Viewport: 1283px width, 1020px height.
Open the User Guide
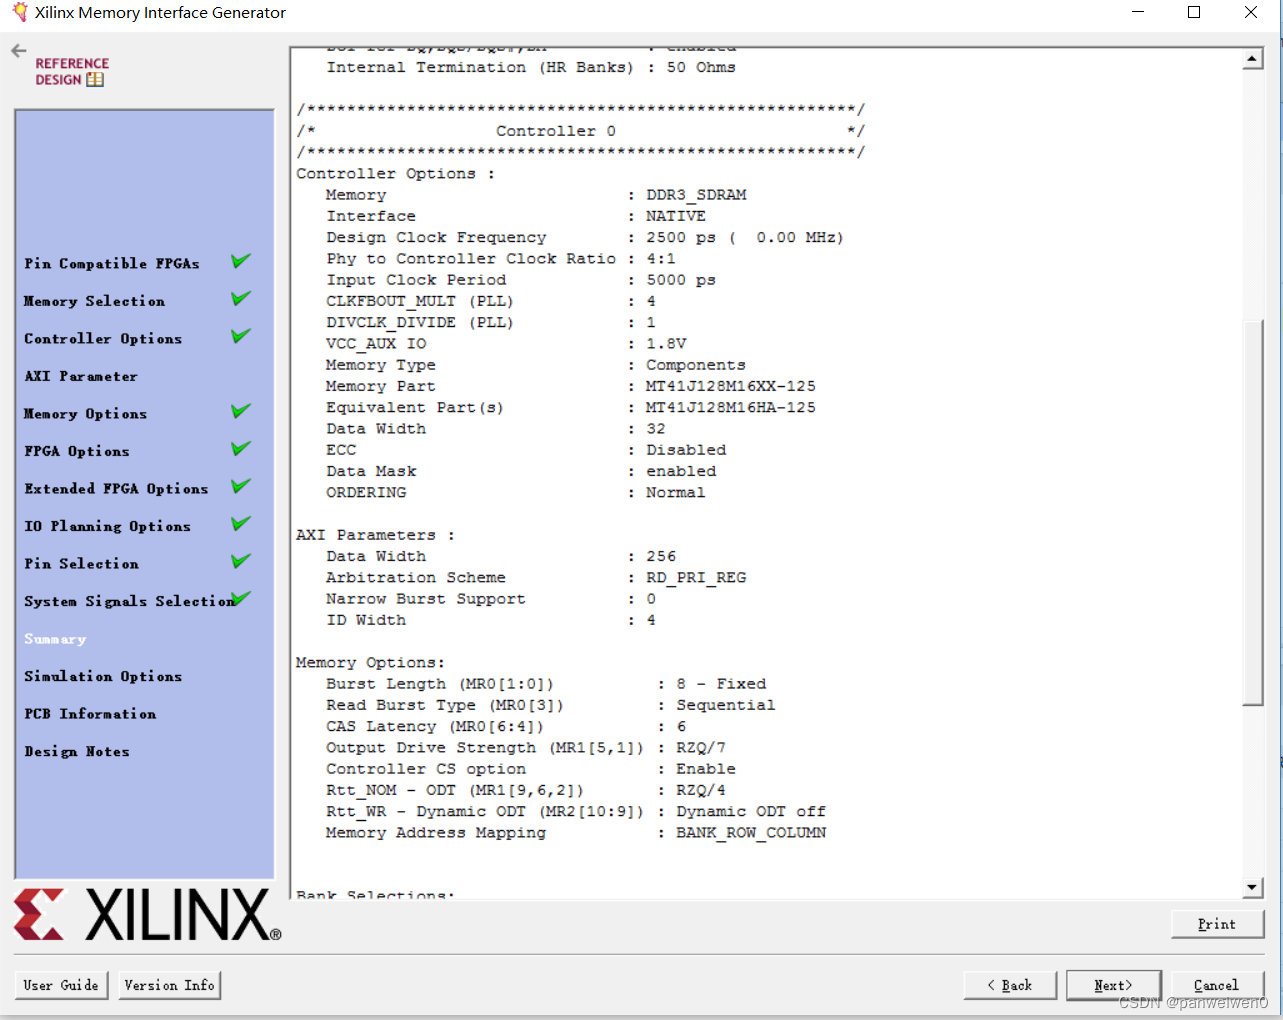point(61,985)
